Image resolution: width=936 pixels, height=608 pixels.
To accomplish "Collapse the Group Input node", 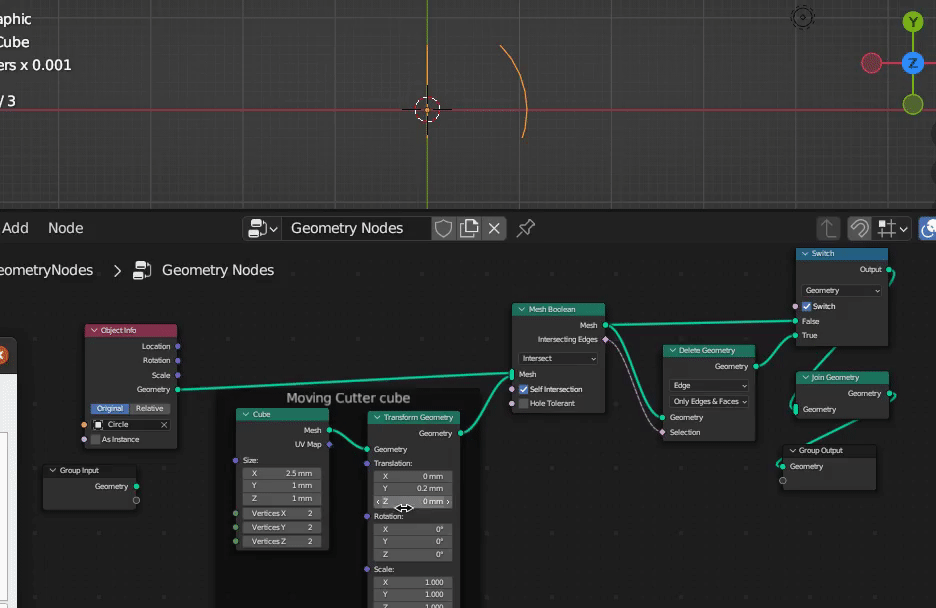I will (x=53, y=470).
